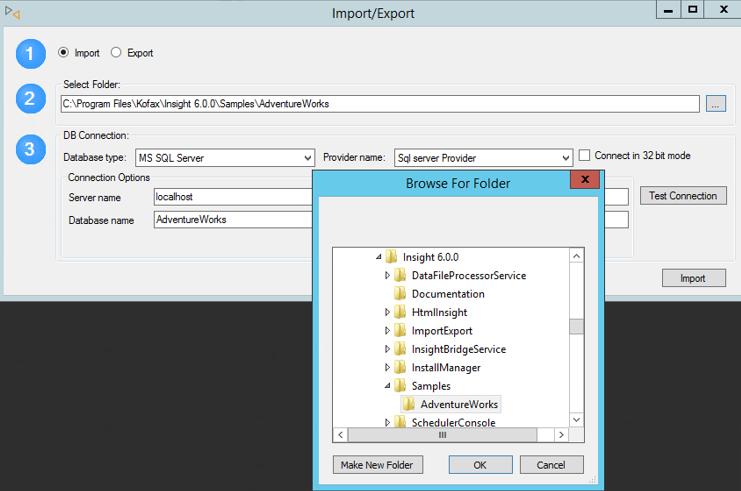Screen dimensions: 741x491
Task: Close the Browse For Folder dialog
Action: (x=585, y=180)
